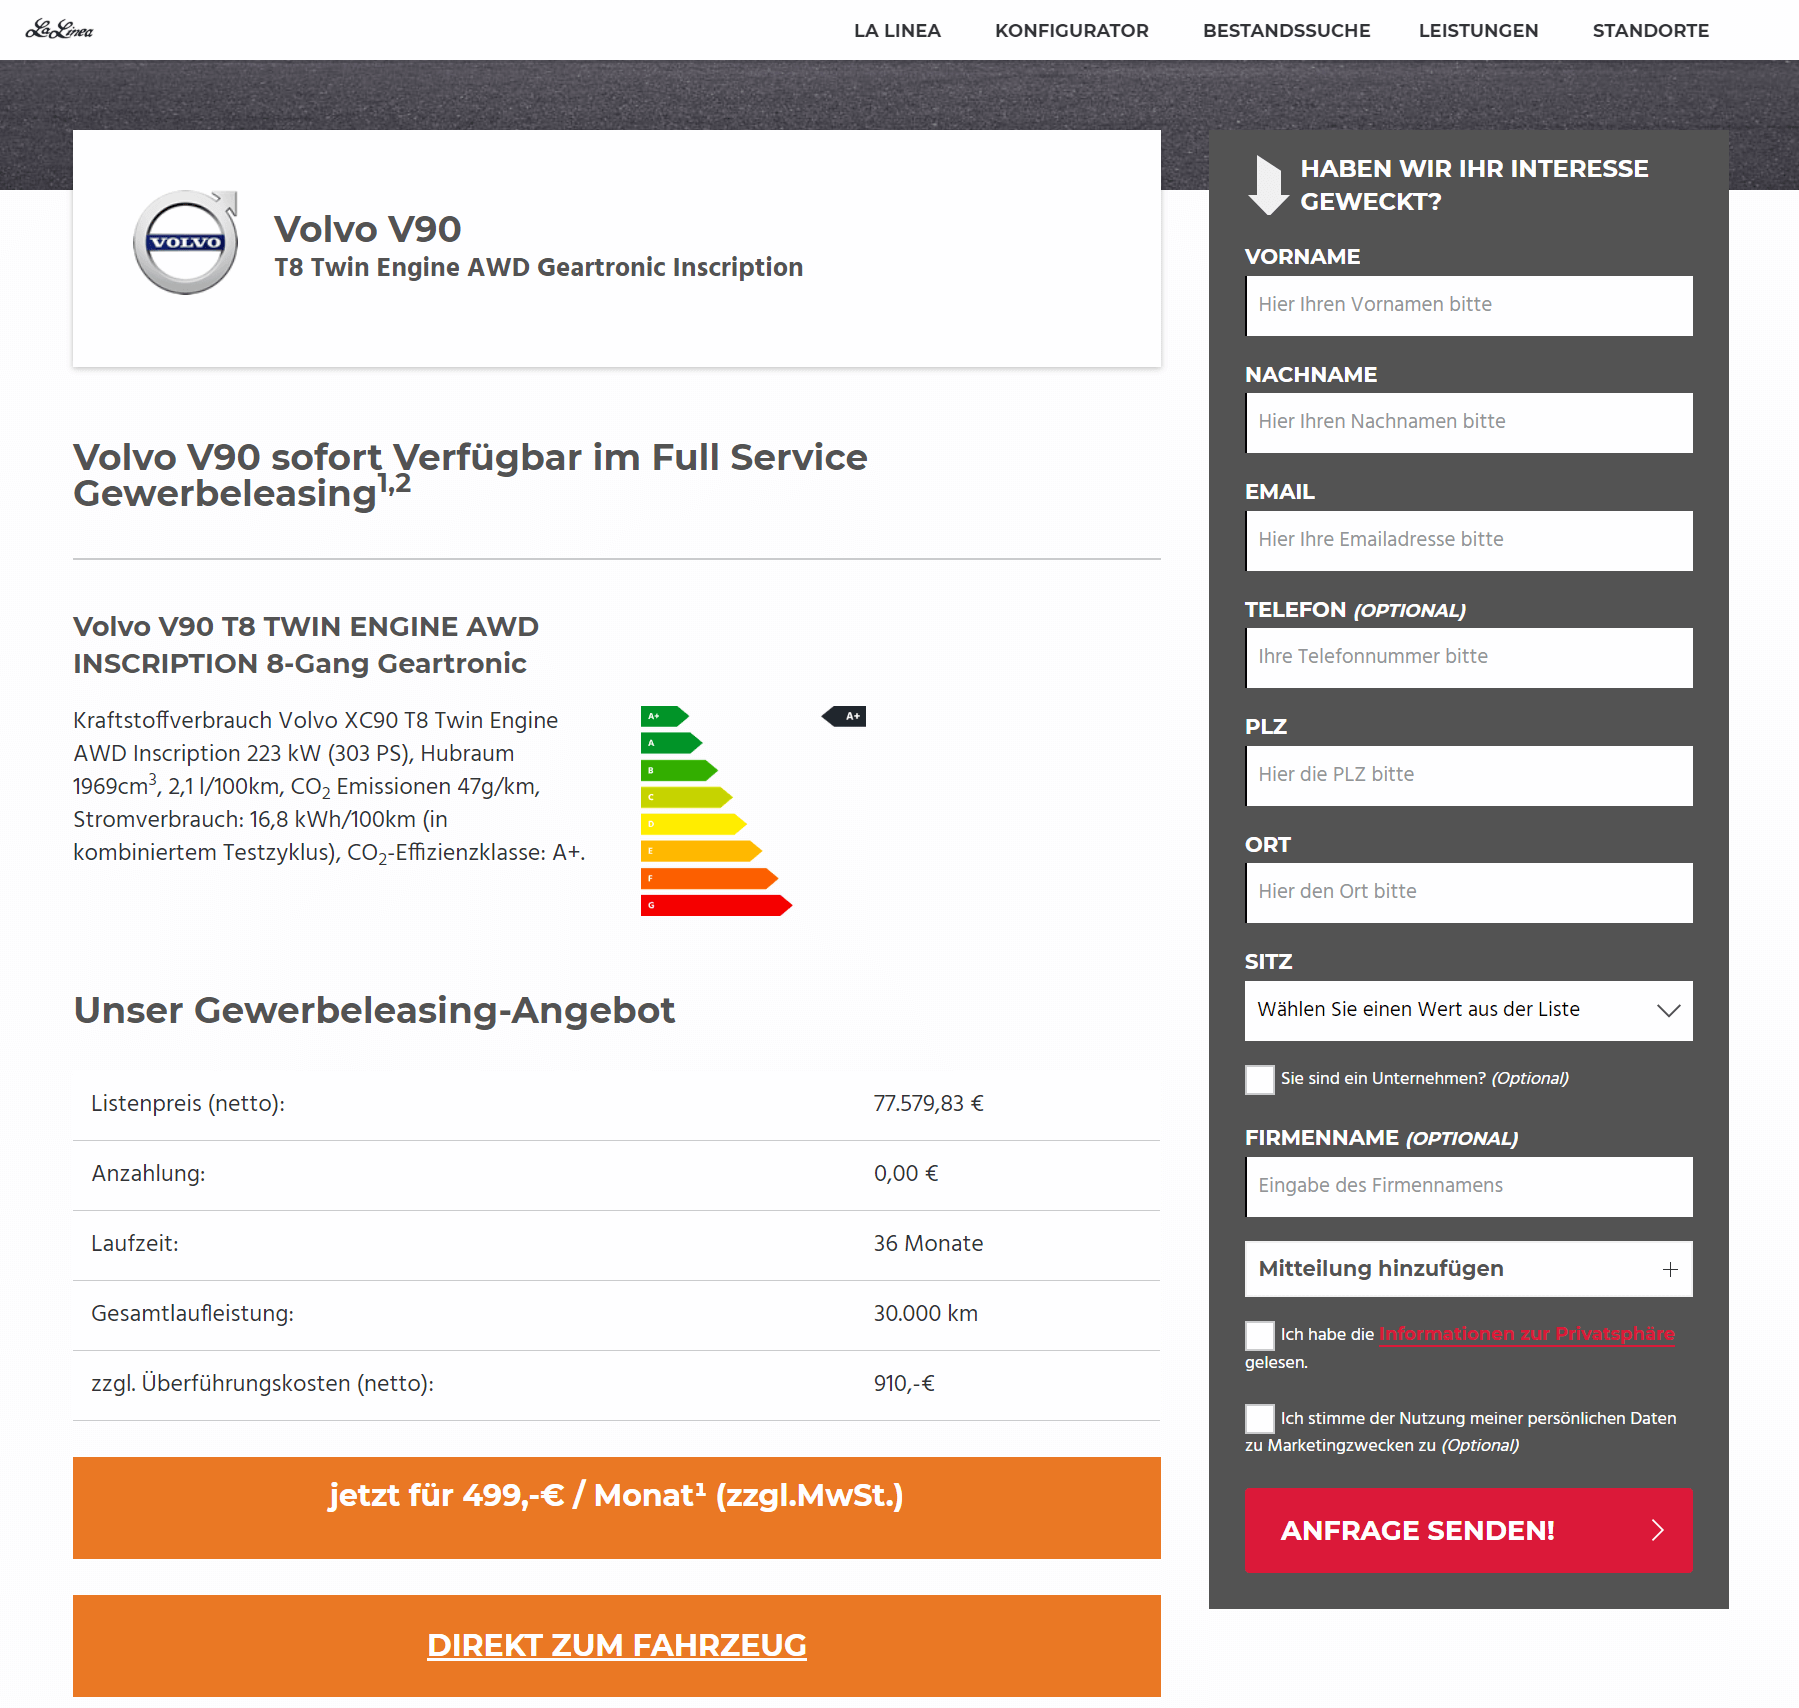Click the yellow D energy label bar
Image resolution: width=1799 pixels, height=1708 pixels.
[694, 824]
